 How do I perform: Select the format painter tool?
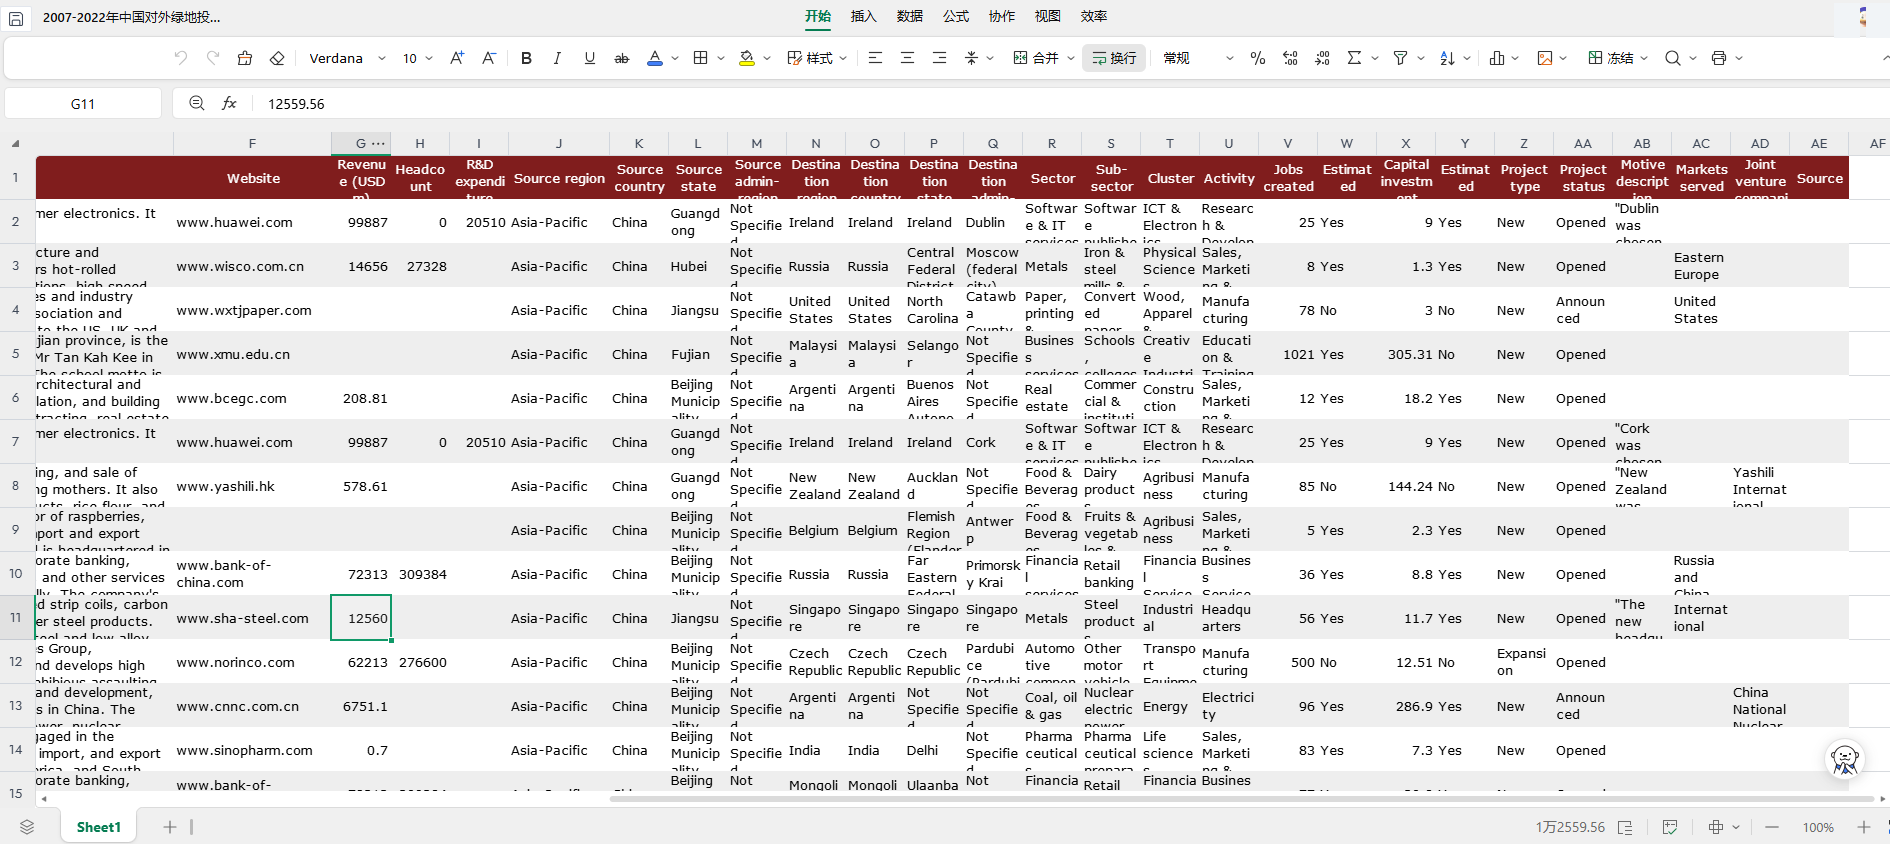point(245,58)
